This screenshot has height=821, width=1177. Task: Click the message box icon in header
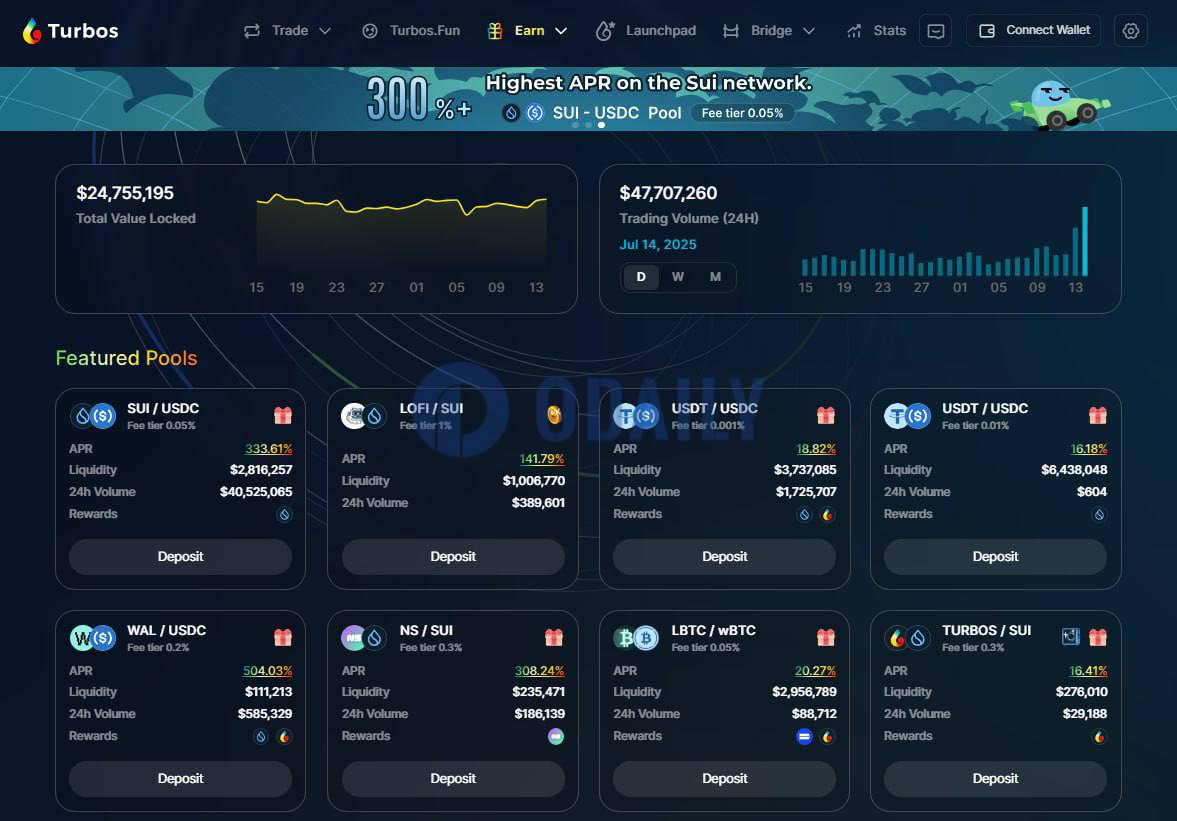click(935, 31)
